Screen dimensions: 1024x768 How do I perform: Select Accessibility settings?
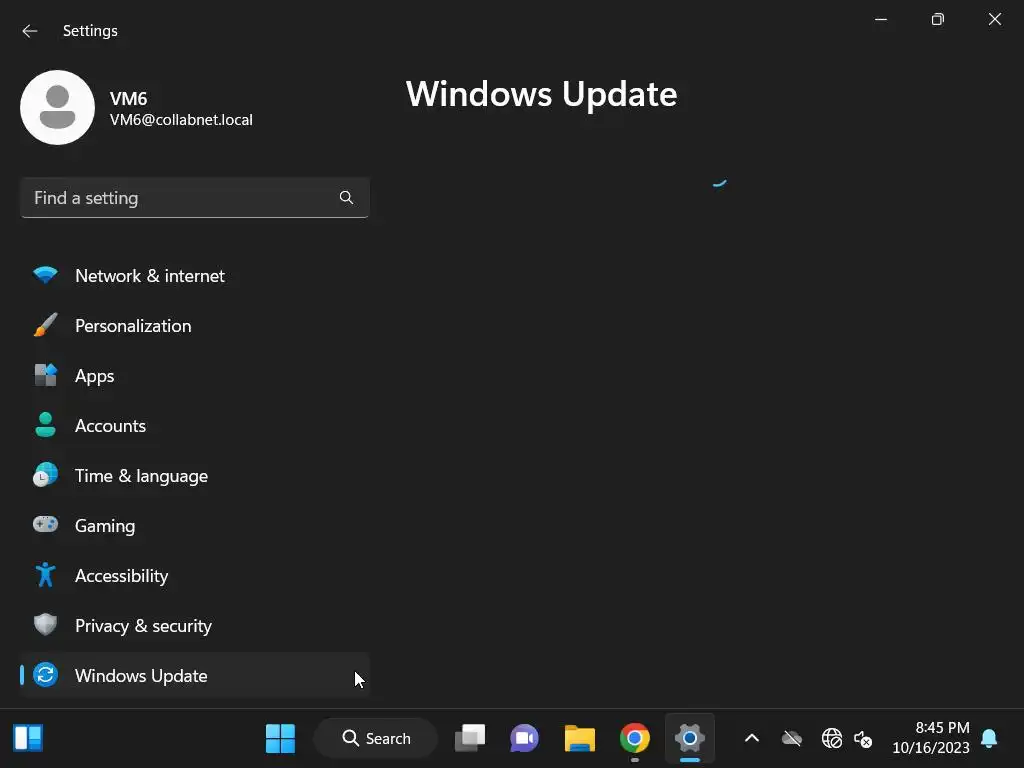coord(195,575)
